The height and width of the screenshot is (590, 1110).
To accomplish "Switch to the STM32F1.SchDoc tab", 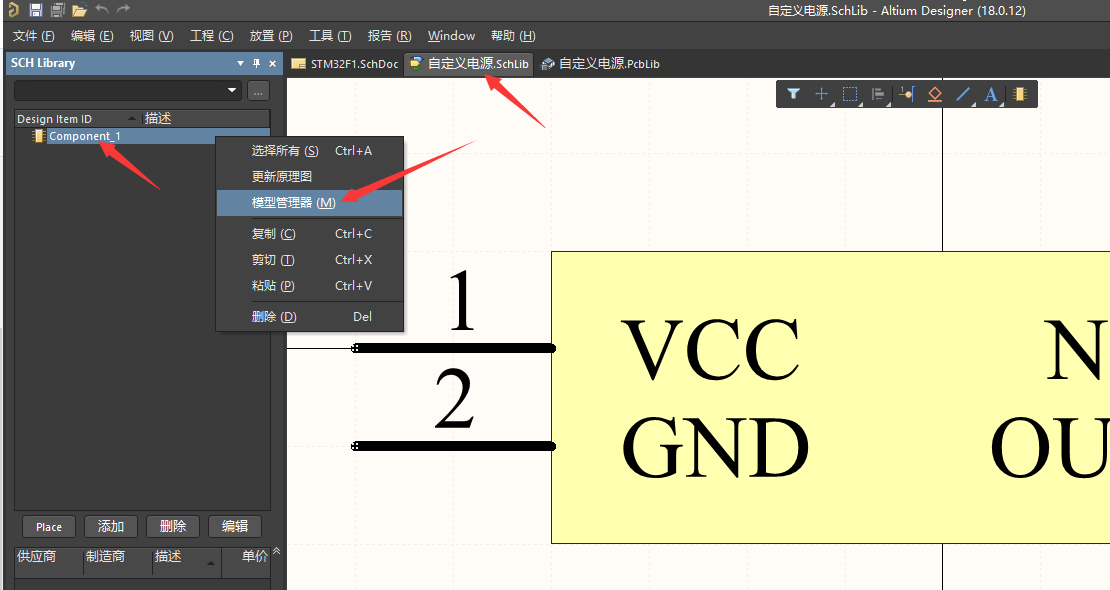I will pyautogui.click(x=345, y=64).
